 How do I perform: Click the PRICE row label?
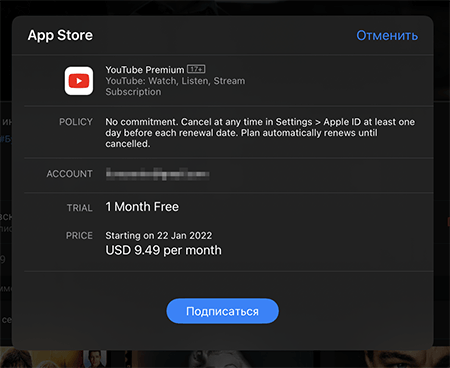point(79,236)
